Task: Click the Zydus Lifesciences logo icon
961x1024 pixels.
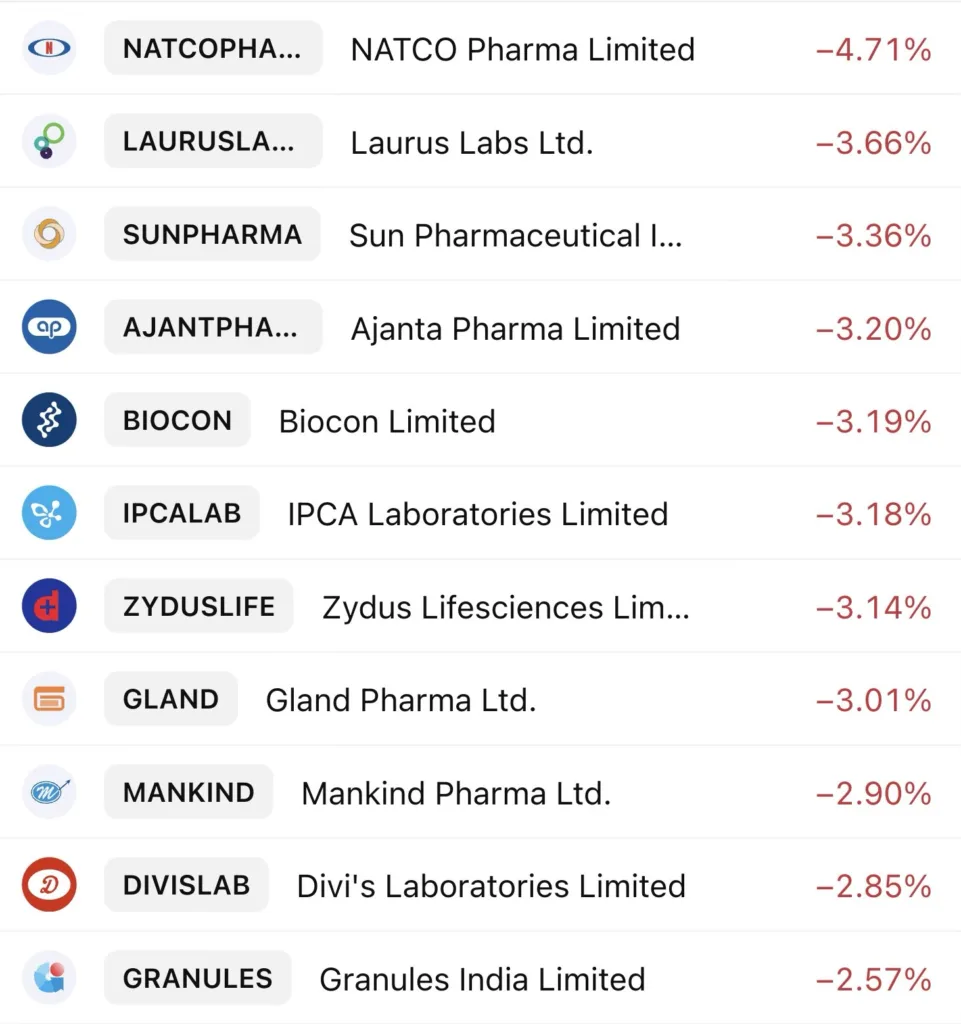Action: click(x=49, y=606)
